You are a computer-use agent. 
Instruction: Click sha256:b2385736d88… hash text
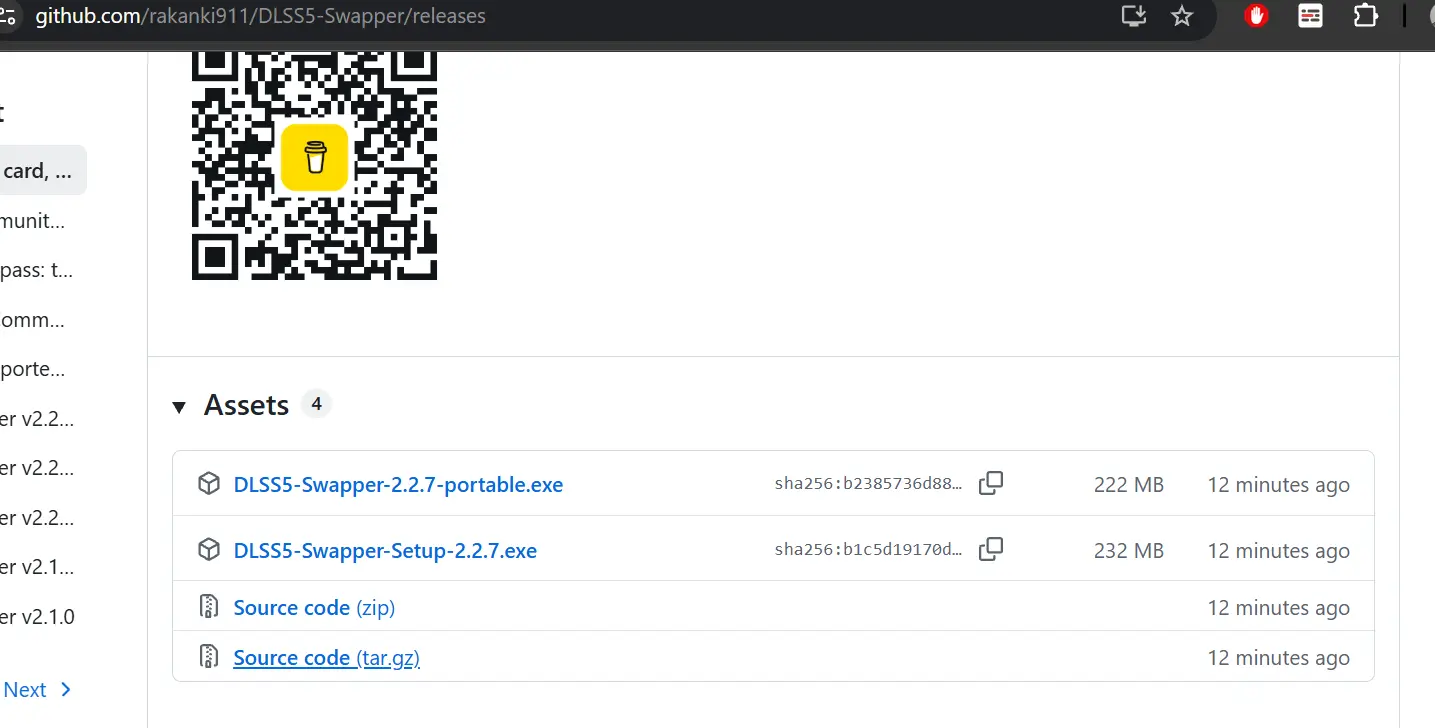[x=868, y=485]
